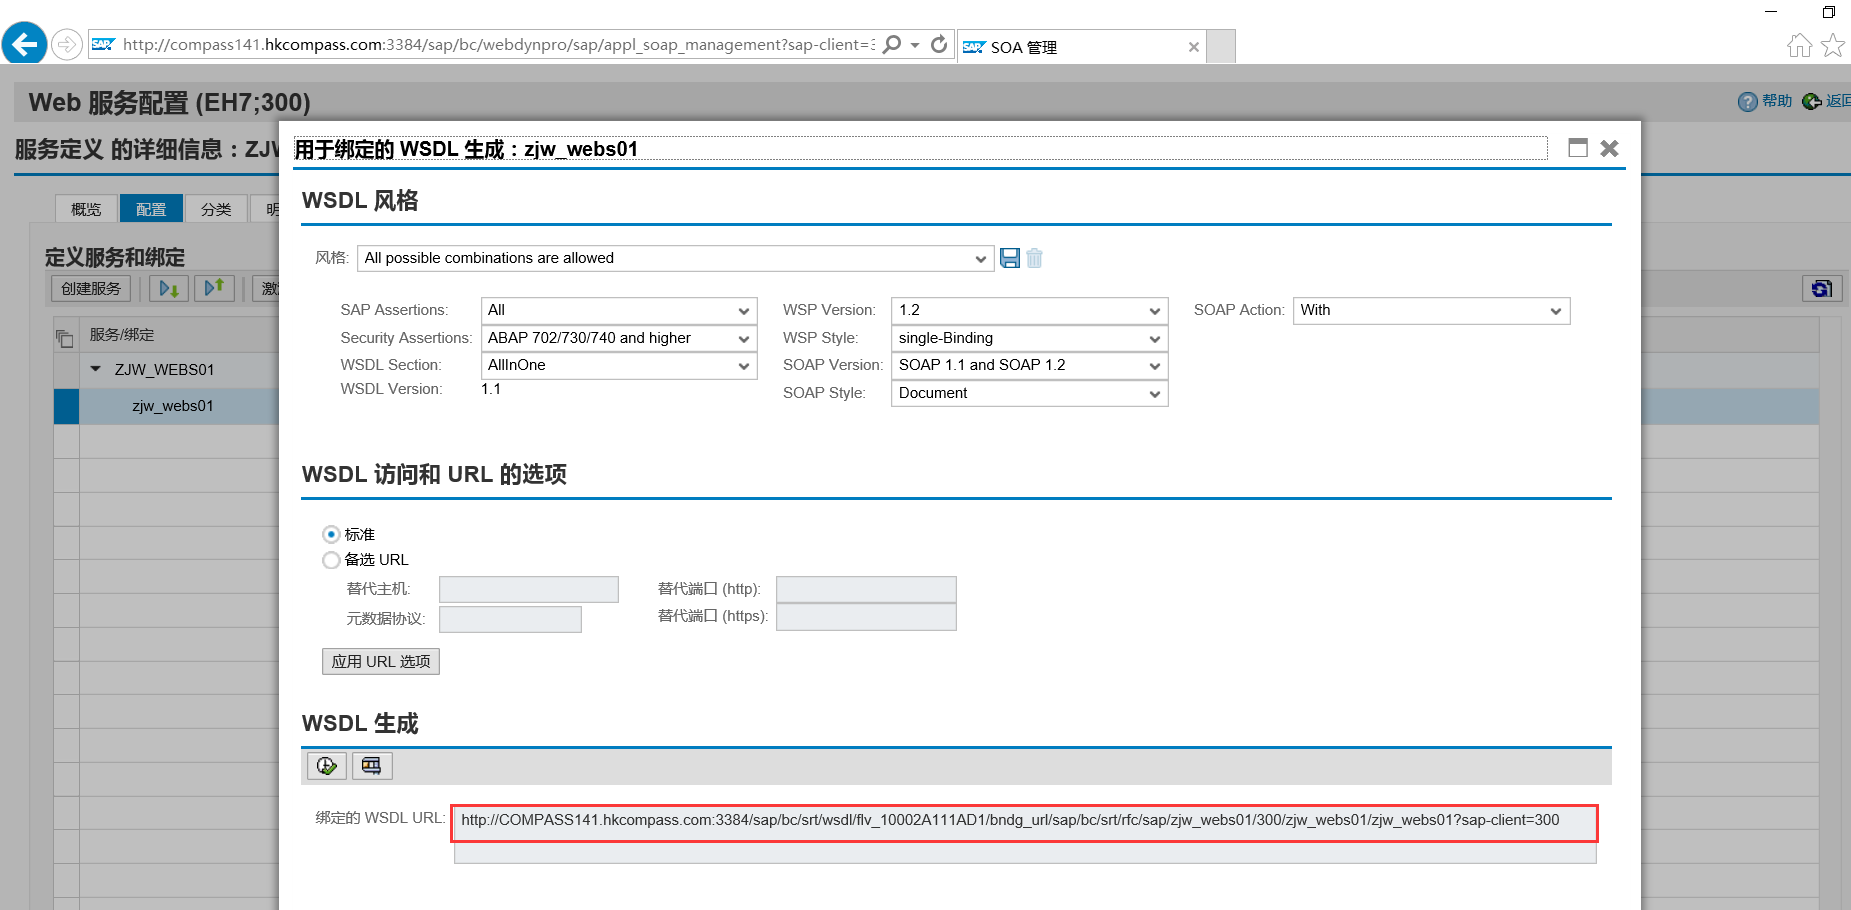Click the generate WSDL icon button
The width and height of the screenshot is (1851, 910).
pos(326,766)
